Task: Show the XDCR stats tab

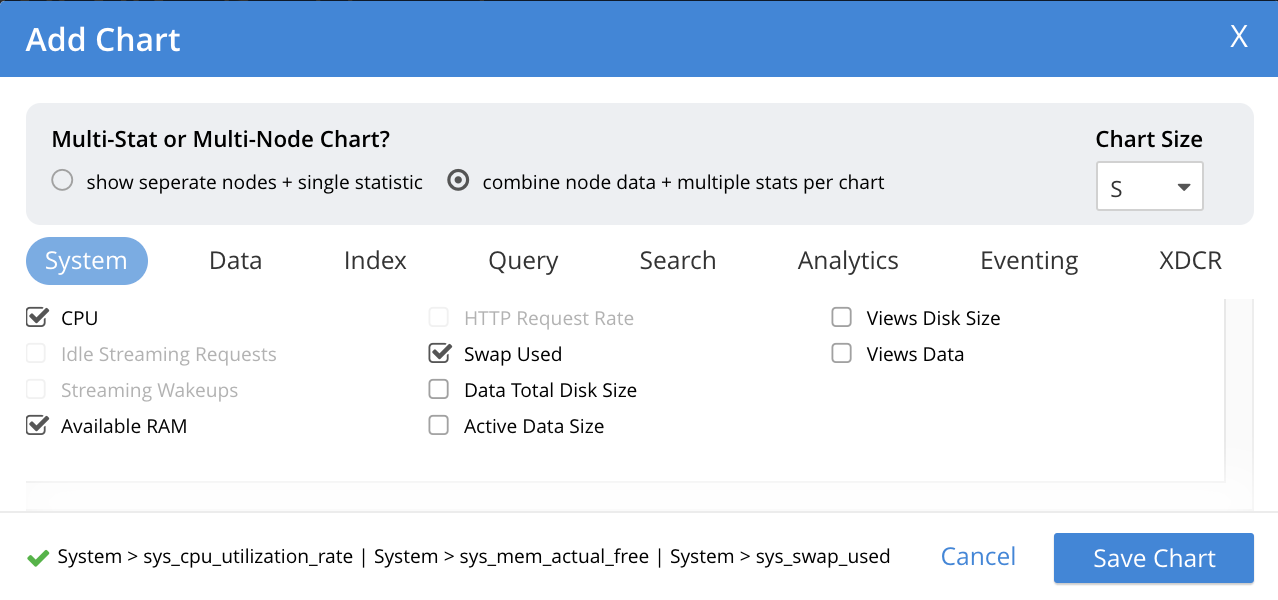Action: (1190, 261)
